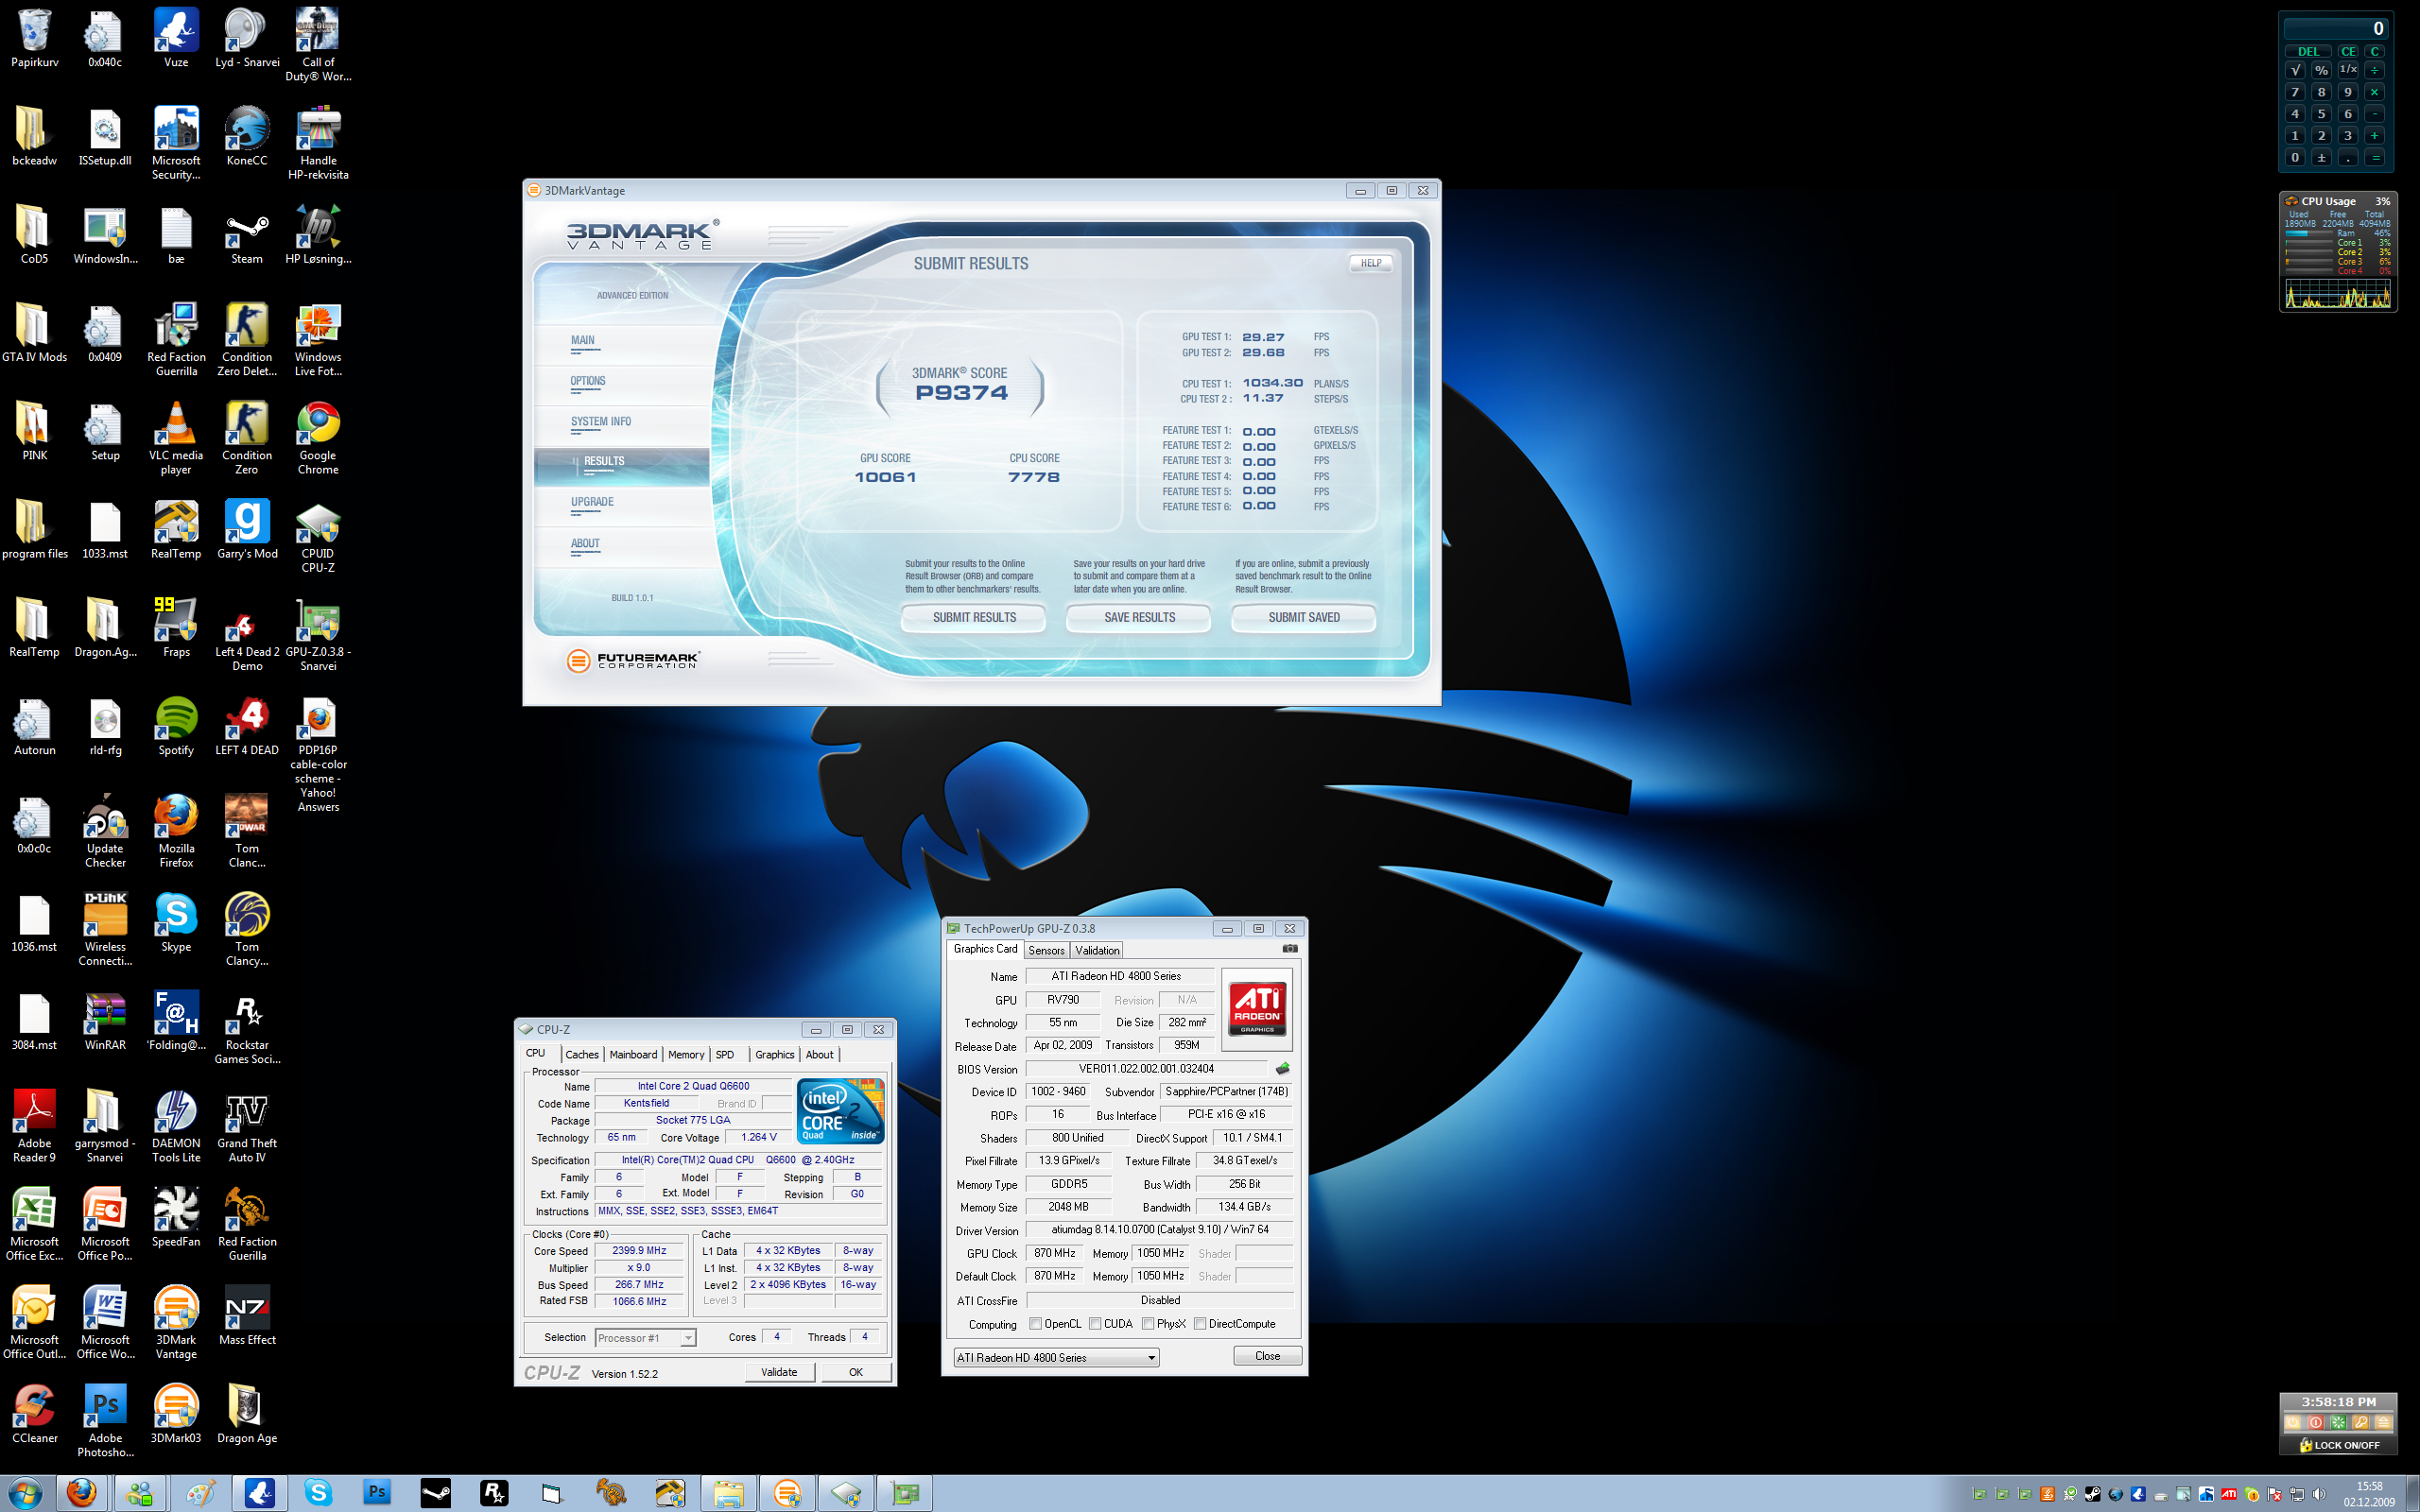The height and width of the screenshot is (1512, 2420).
Task: Switch to the Sensors tab in GPU-Z
Action: click(1046, 950)
